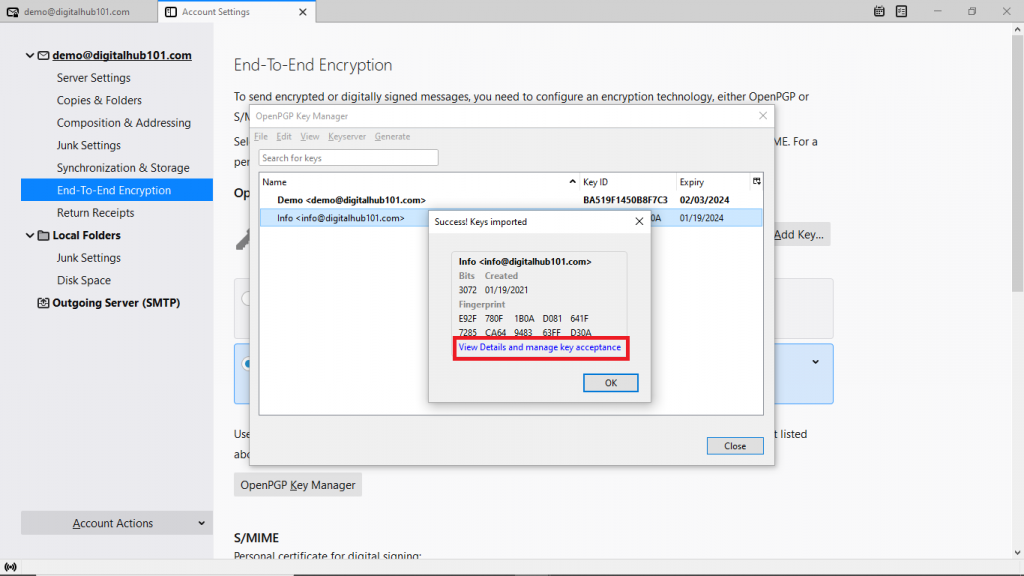The height and width of the screenshot is (576, 1024).
Task: Open the Edit menu in Key Manager
Action: coord(283,136)
